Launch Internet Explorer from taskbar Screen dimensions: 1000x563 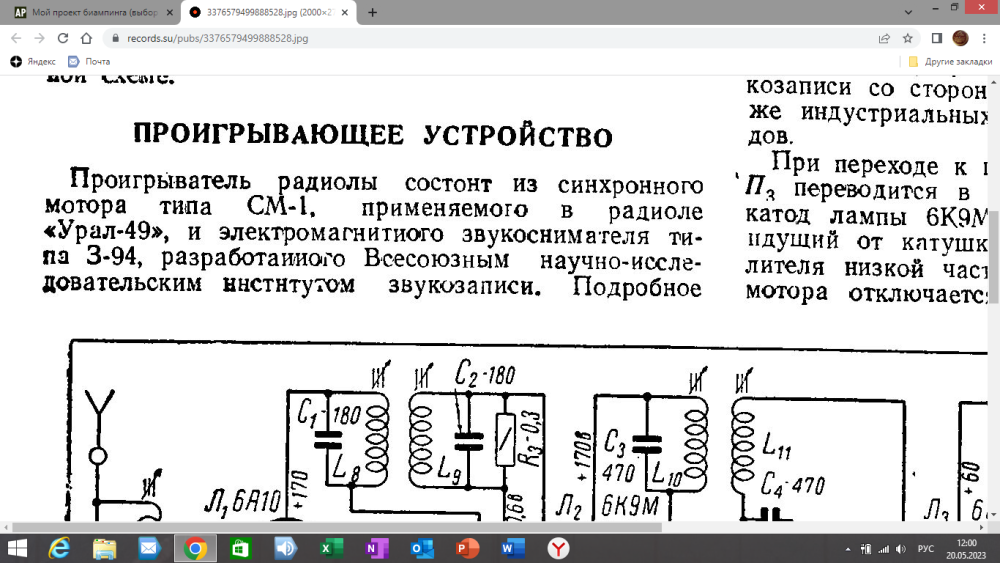tap(60, 548)
